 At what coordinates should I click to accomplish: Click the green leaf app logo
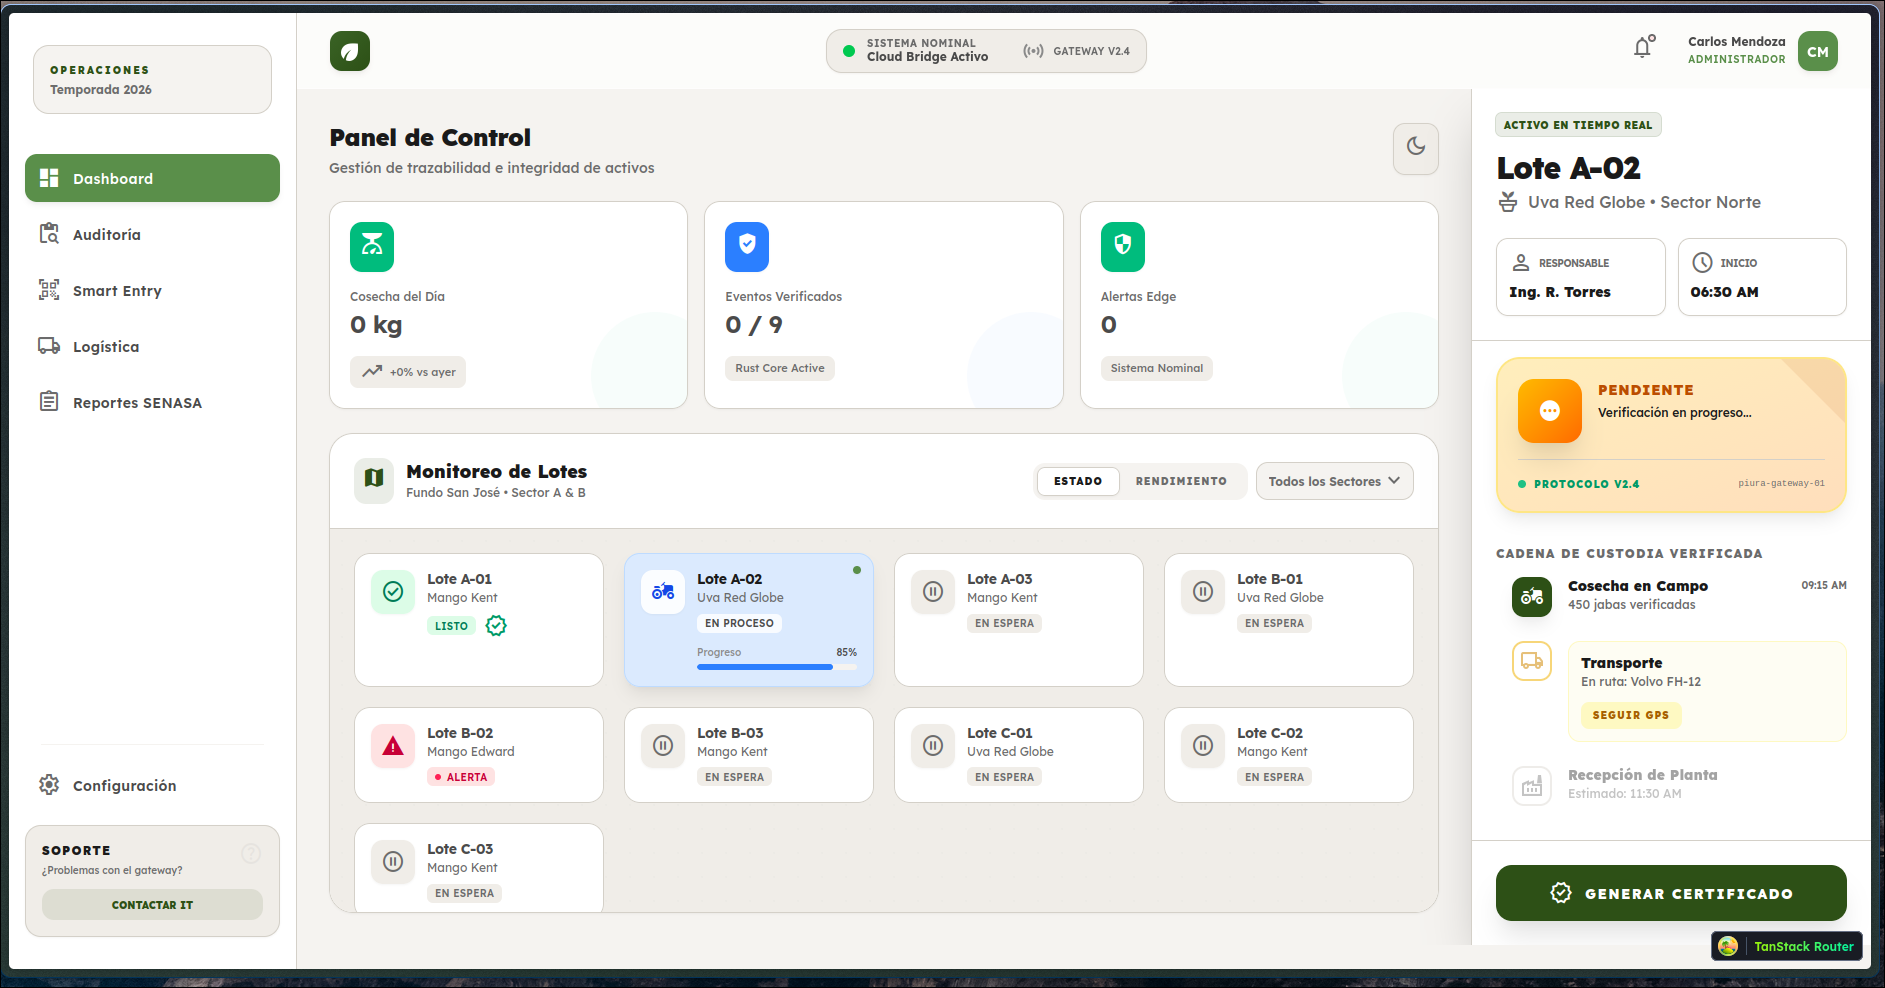350,51
